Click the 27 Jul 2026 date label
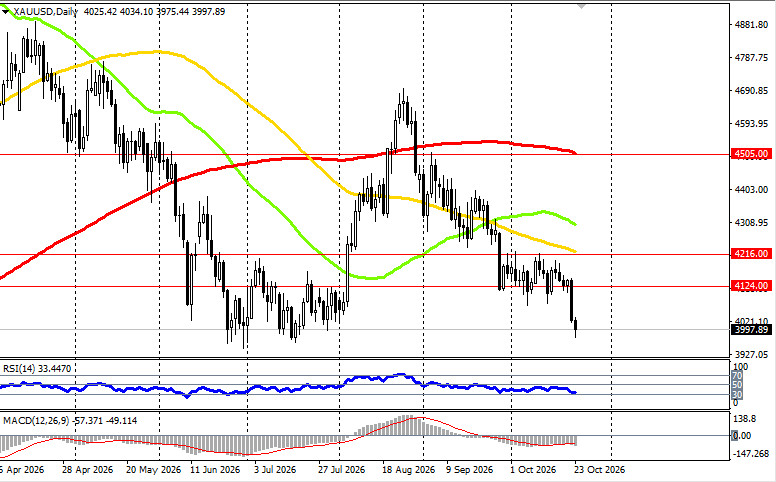 (x=341, y=470)
